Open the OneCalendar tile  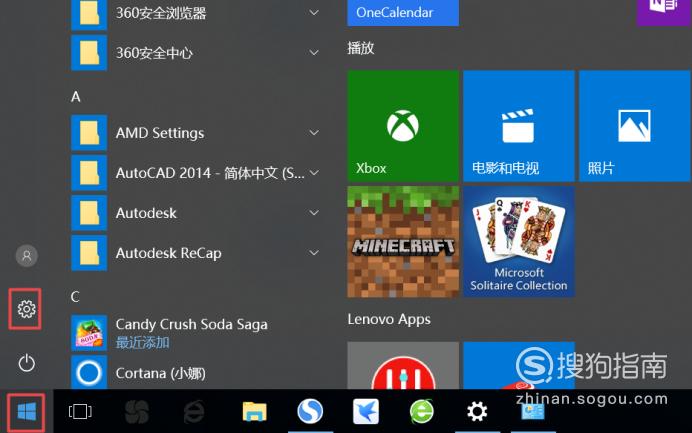(x=403, y=12)
